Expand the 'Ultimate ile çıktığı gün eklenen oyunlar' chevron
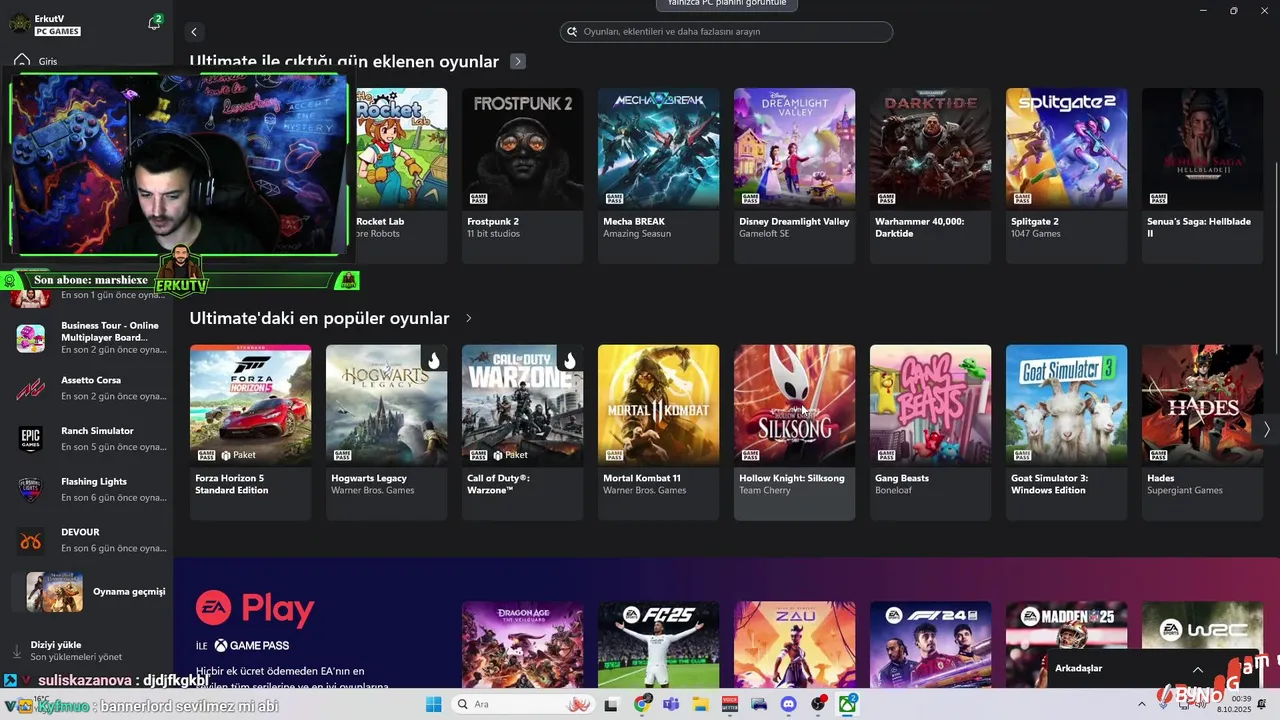The height and width of the screenshot is (720, 1280). tap(518, 62)
